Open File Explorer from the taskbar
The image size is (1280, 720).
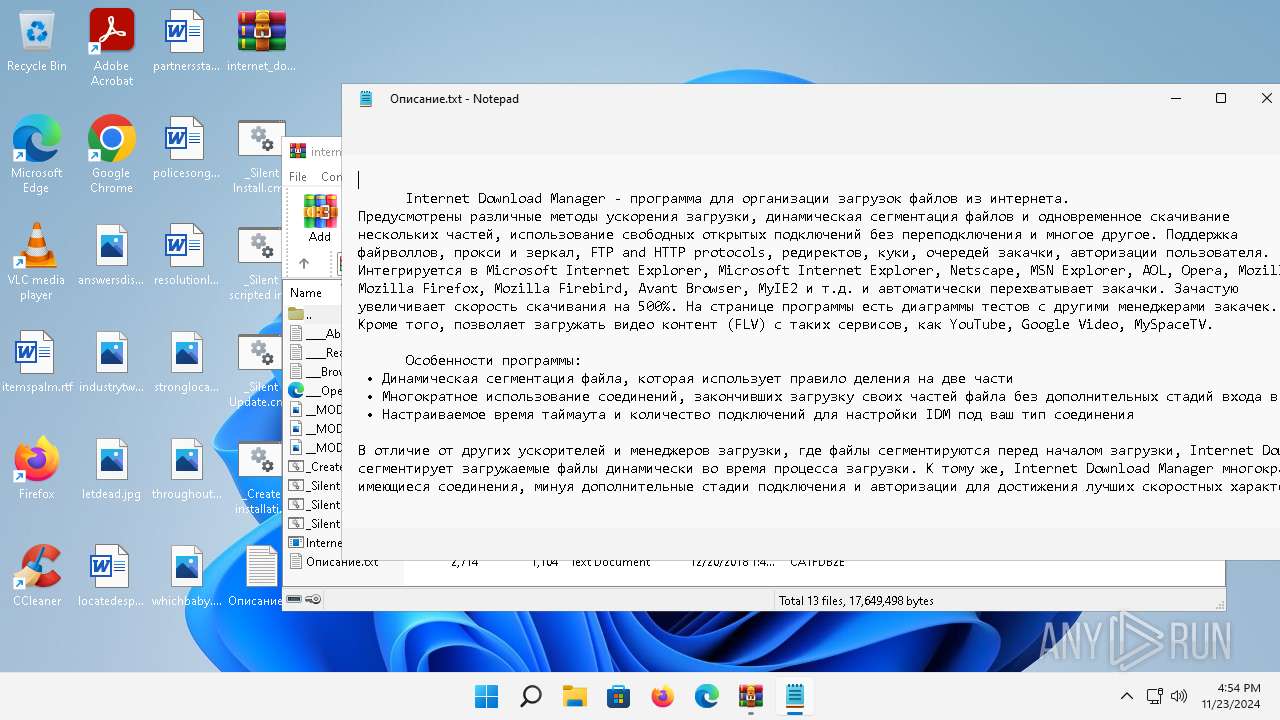[575, 696]
